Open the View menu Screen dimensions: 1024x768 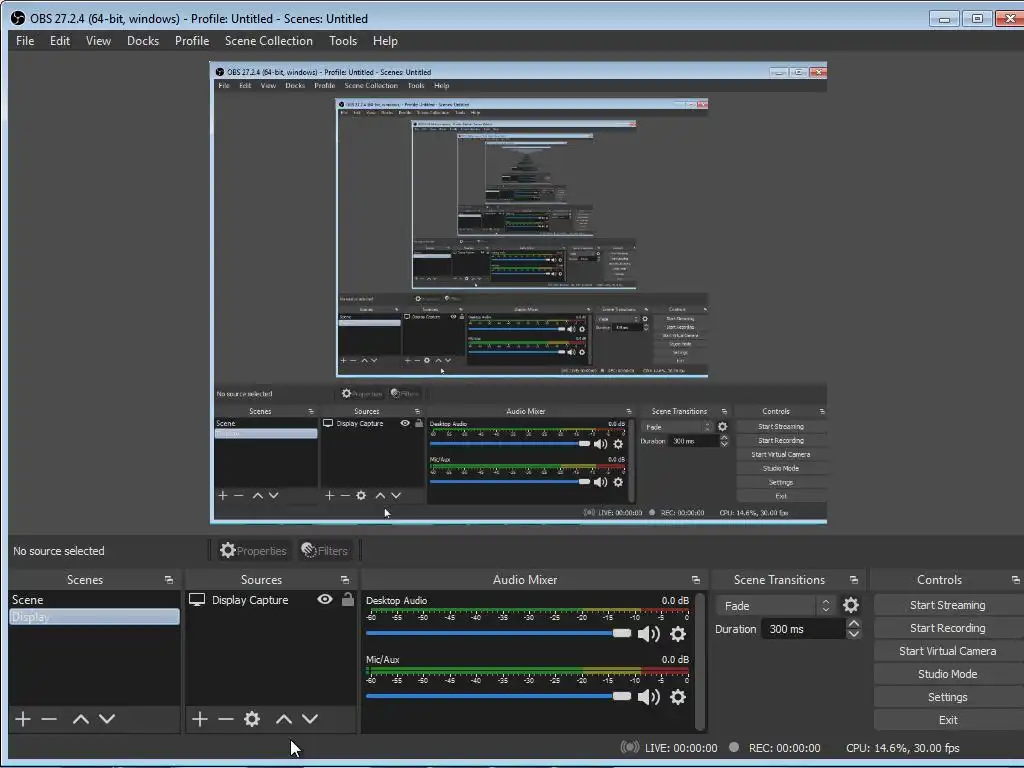99,40
